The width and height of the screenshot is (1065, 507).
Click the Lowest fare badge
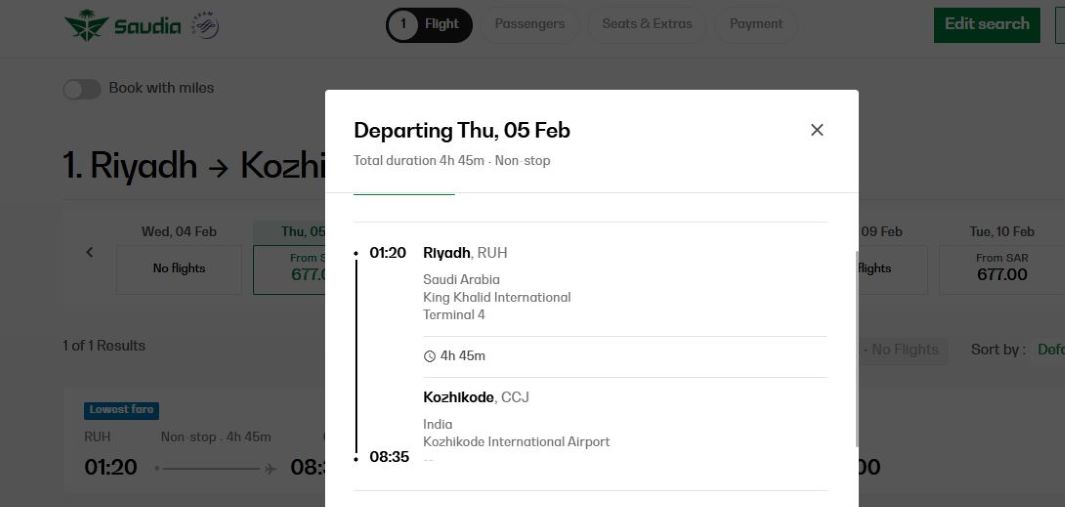tap(122, 410)
